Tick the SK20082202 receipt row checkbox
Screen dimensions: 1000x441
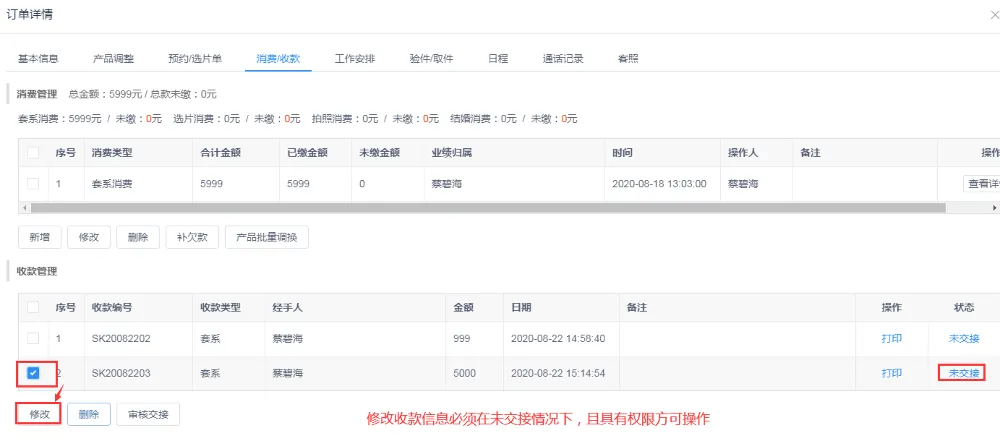pos(33,339)
